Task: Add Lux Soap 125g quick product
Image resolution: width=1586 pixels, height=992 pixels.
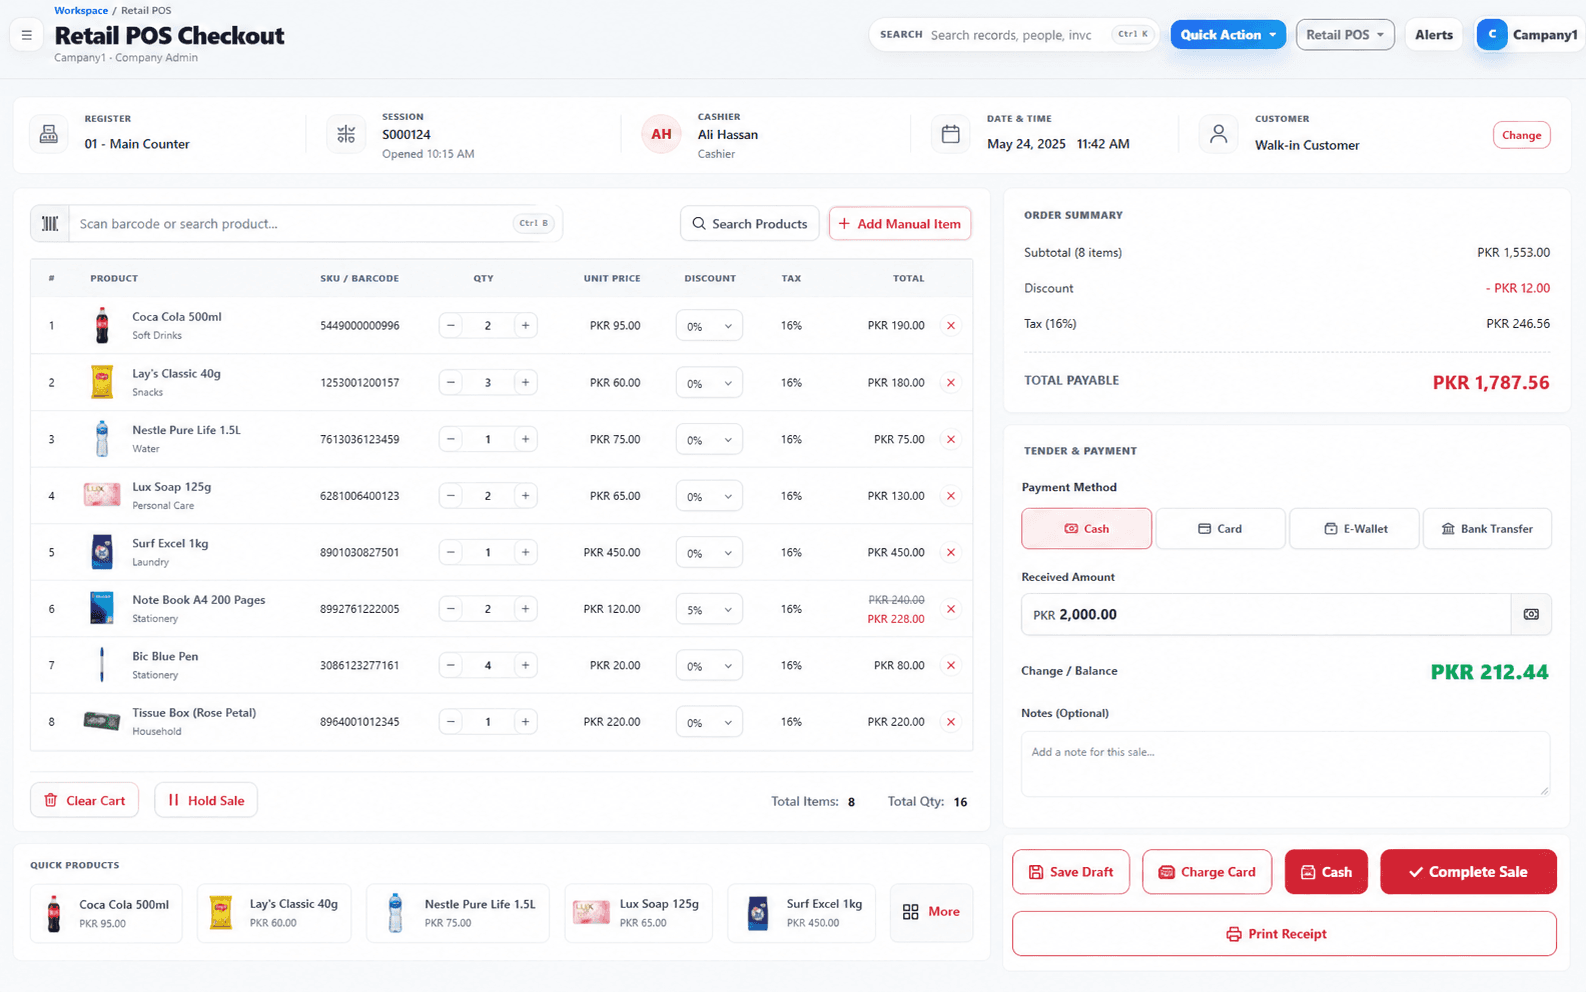Action: pyautogui.click(x=638, y=913)
